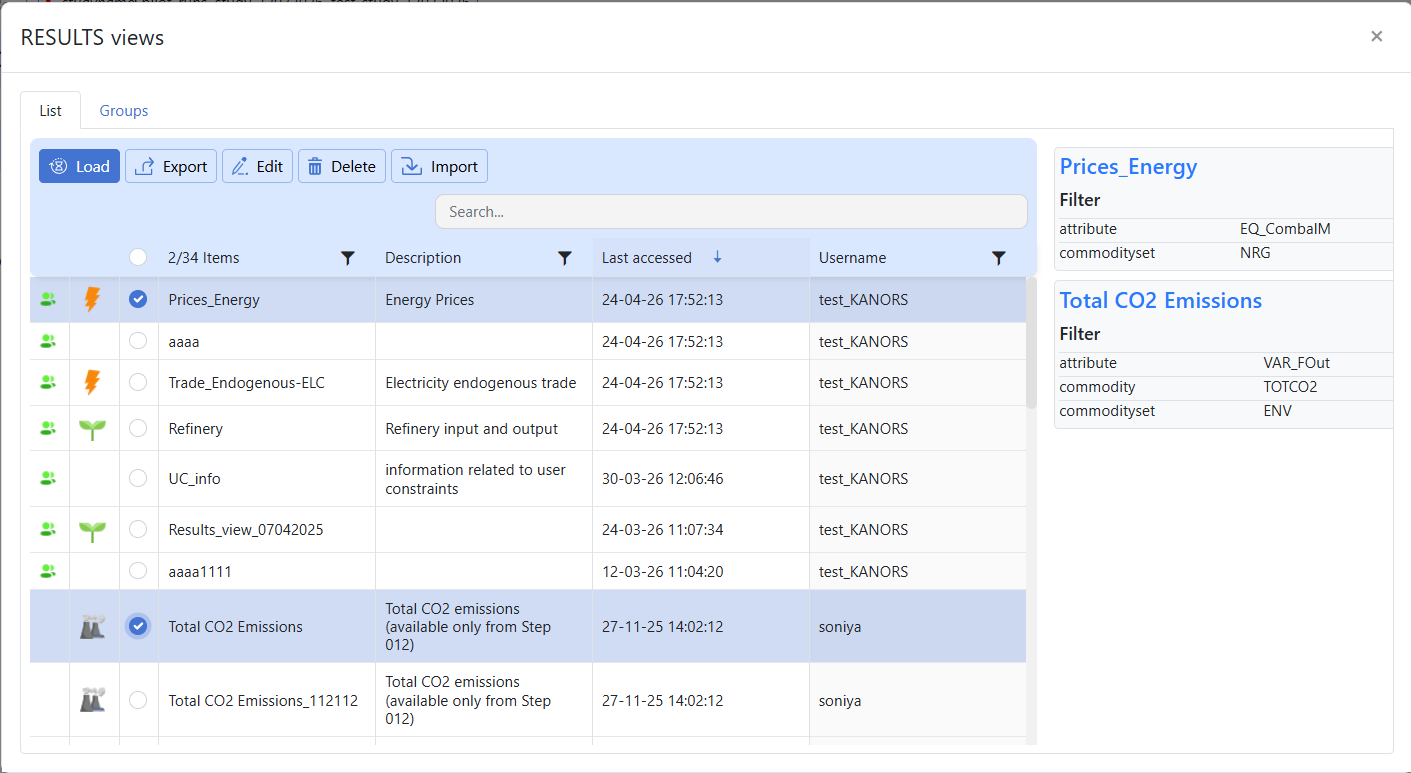The height and width of the screenshot is (773, 1411).
Task: Select the UC_info row checkbox
Action: (138, 478)
